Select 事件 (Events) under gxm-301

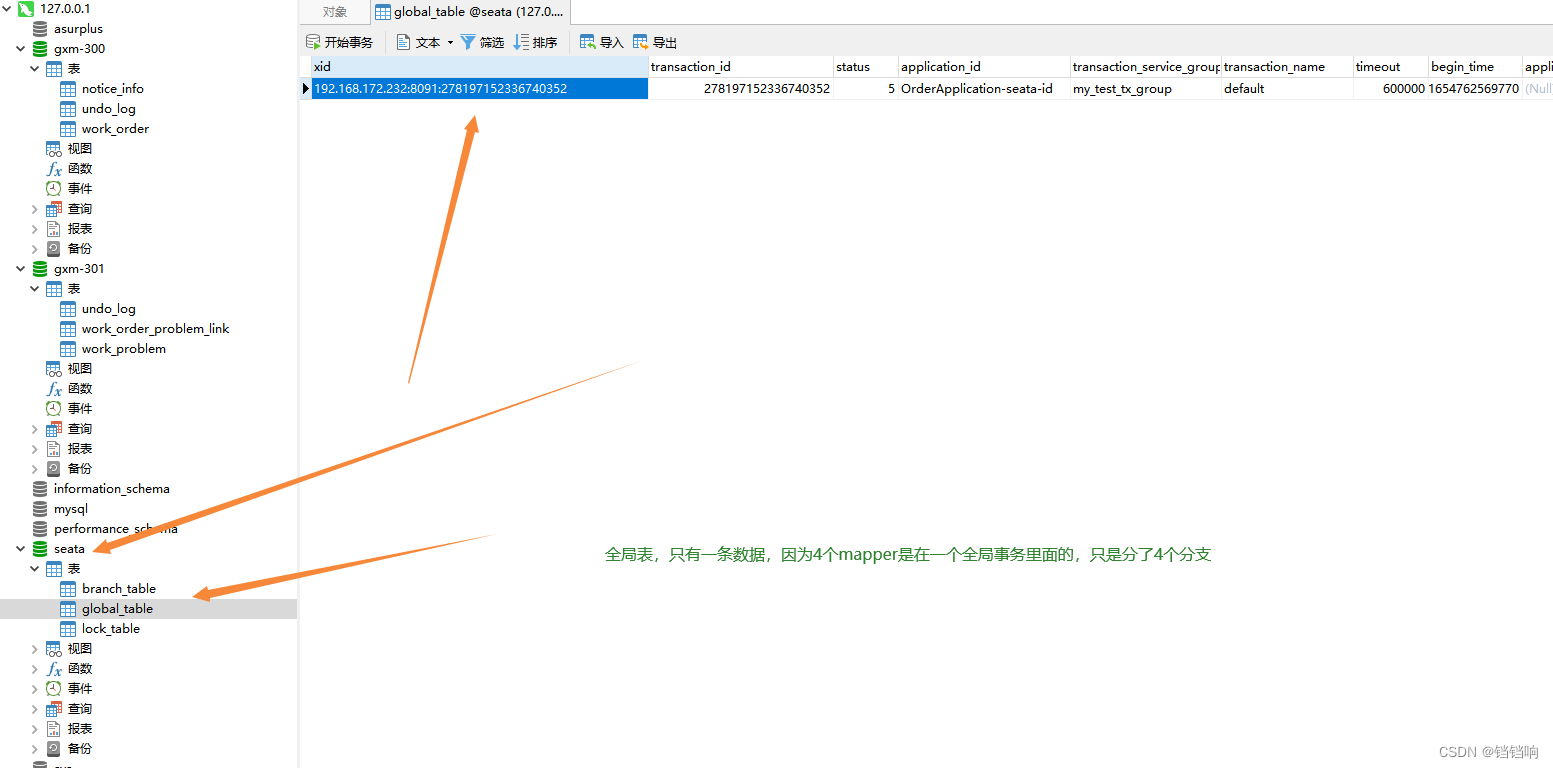pyautogui.click(x=79, y=408)
